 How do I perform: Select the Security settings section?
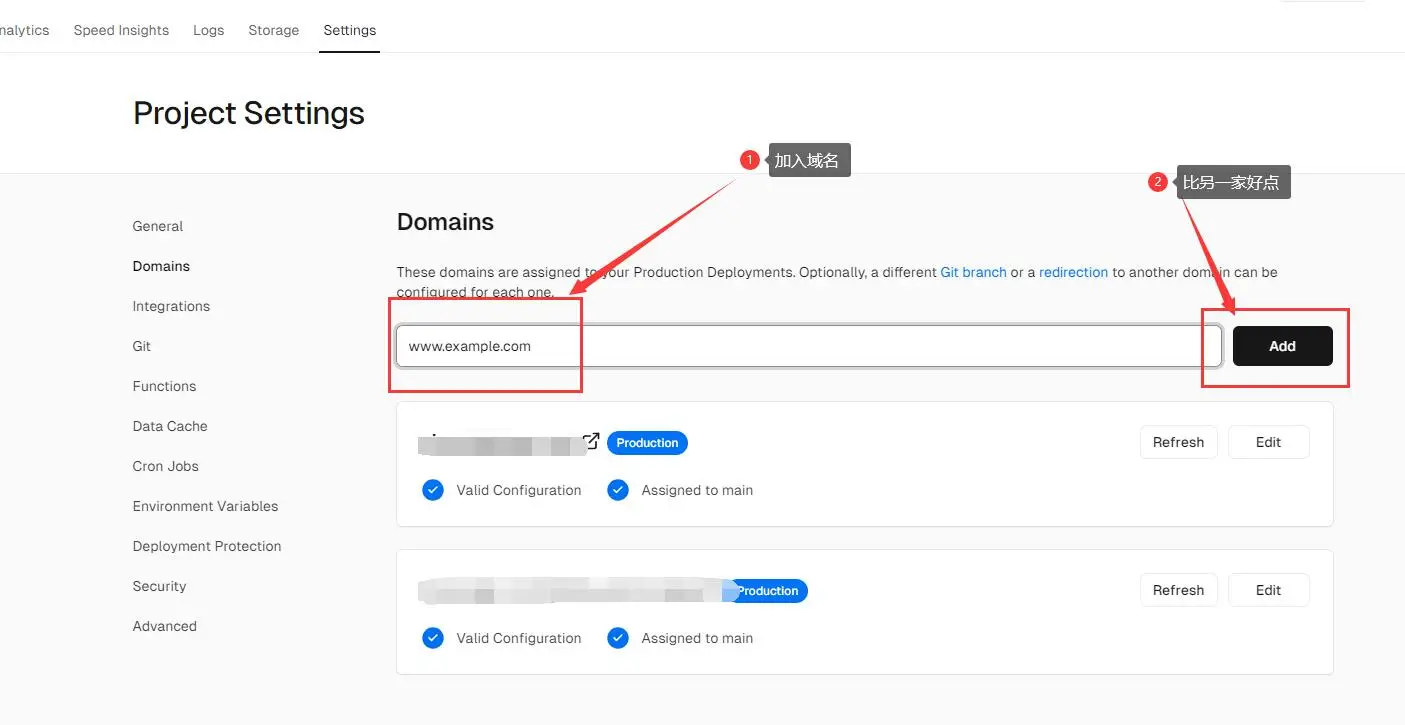click(x=159, y=586)
